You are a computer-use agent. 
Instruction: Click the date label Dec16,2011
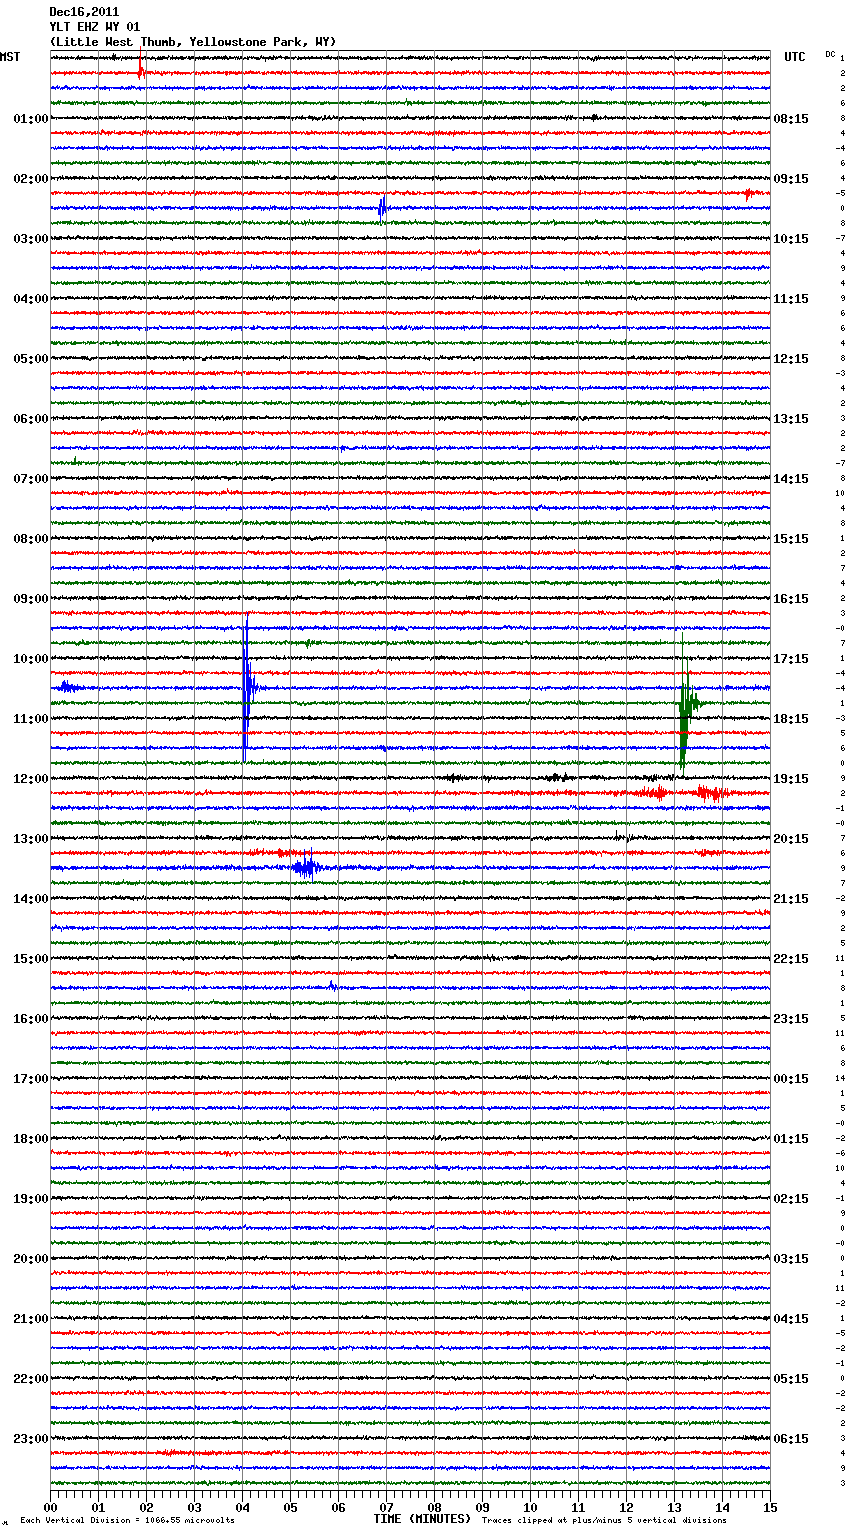click(84, 12)
